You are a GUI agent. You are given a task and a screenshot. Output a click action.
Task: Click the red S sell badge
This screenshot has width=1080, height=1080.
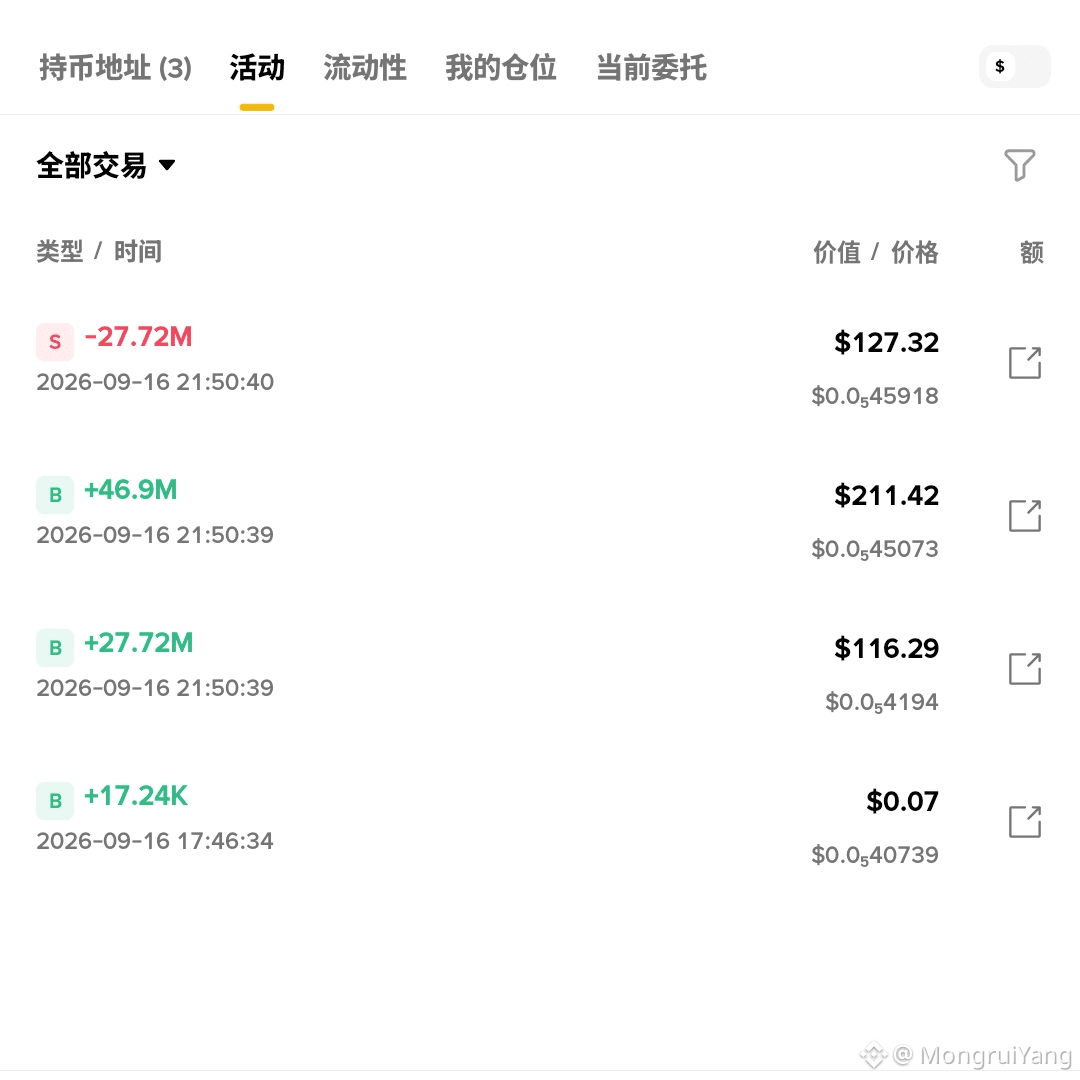click(x=55, y=342)
